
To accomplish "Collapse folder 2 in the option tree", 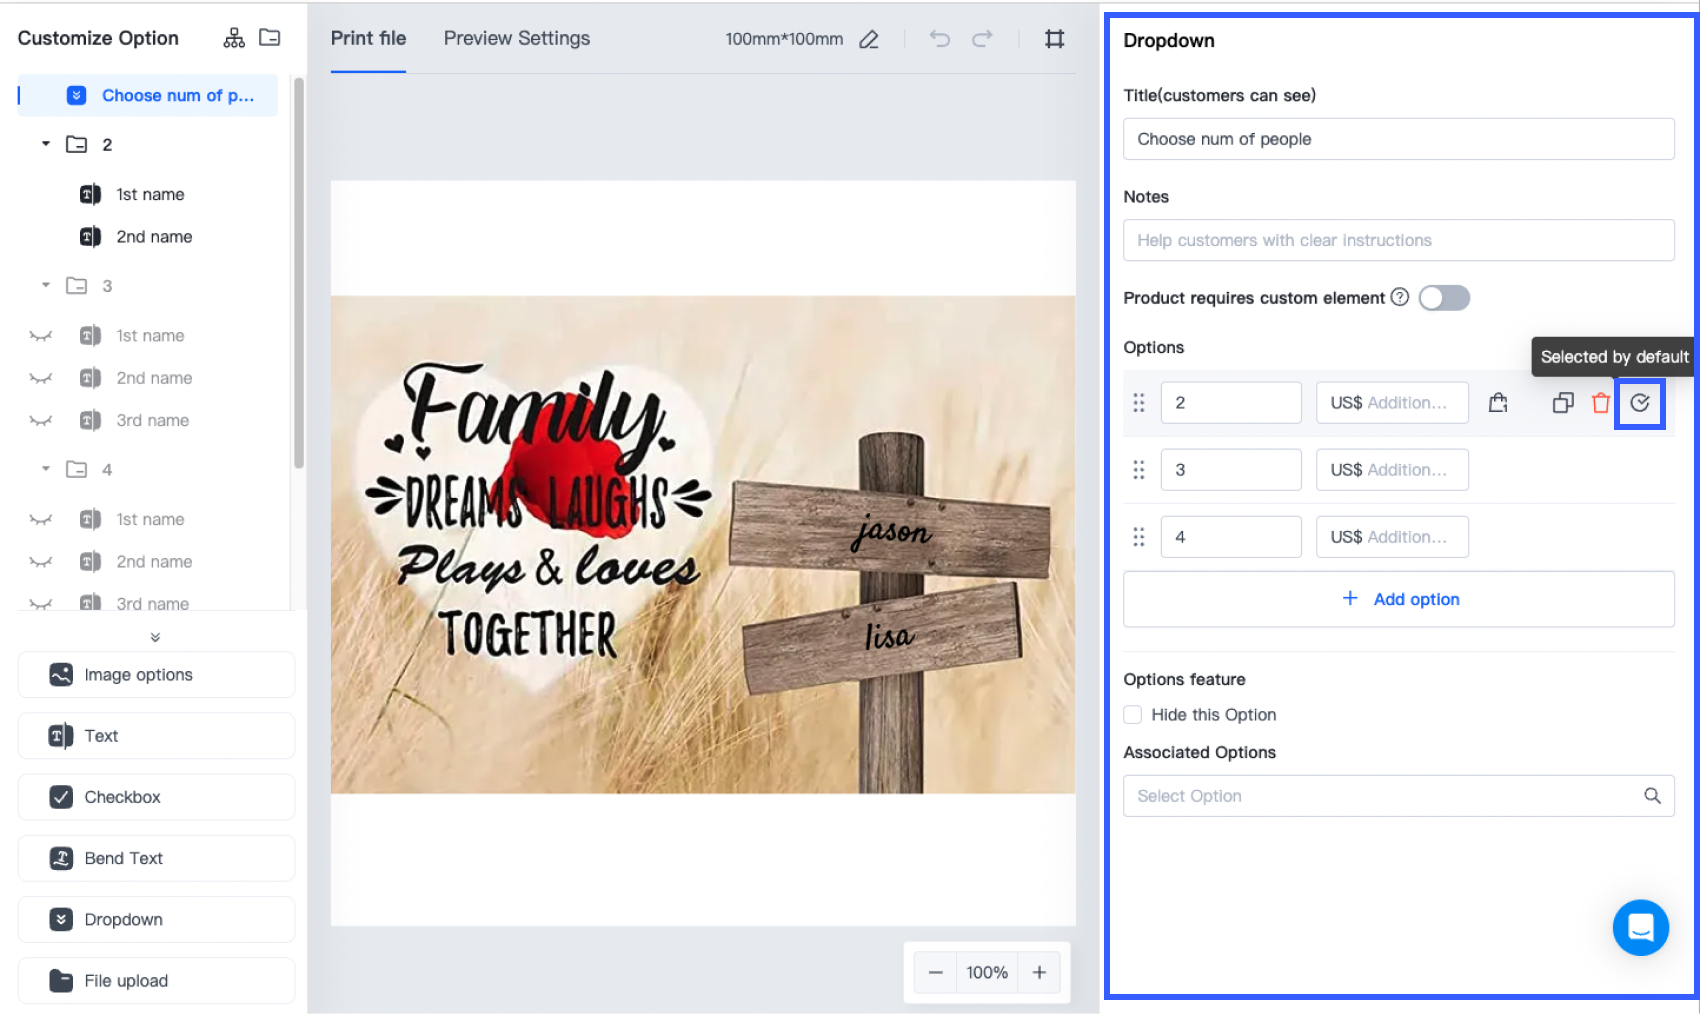I will click(x=46, y=144).
